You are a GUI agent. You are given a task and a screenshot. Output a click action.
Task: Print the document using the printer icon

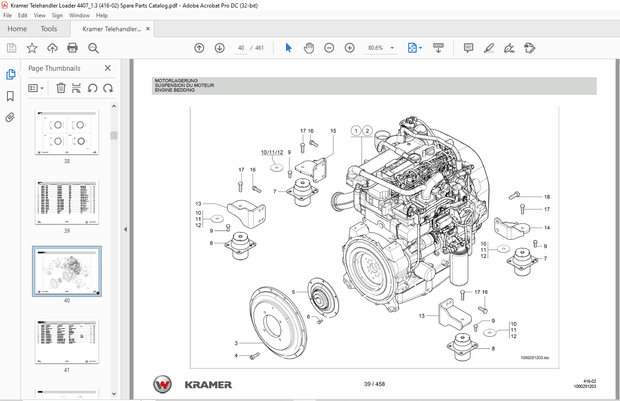(x=72, y=48)
